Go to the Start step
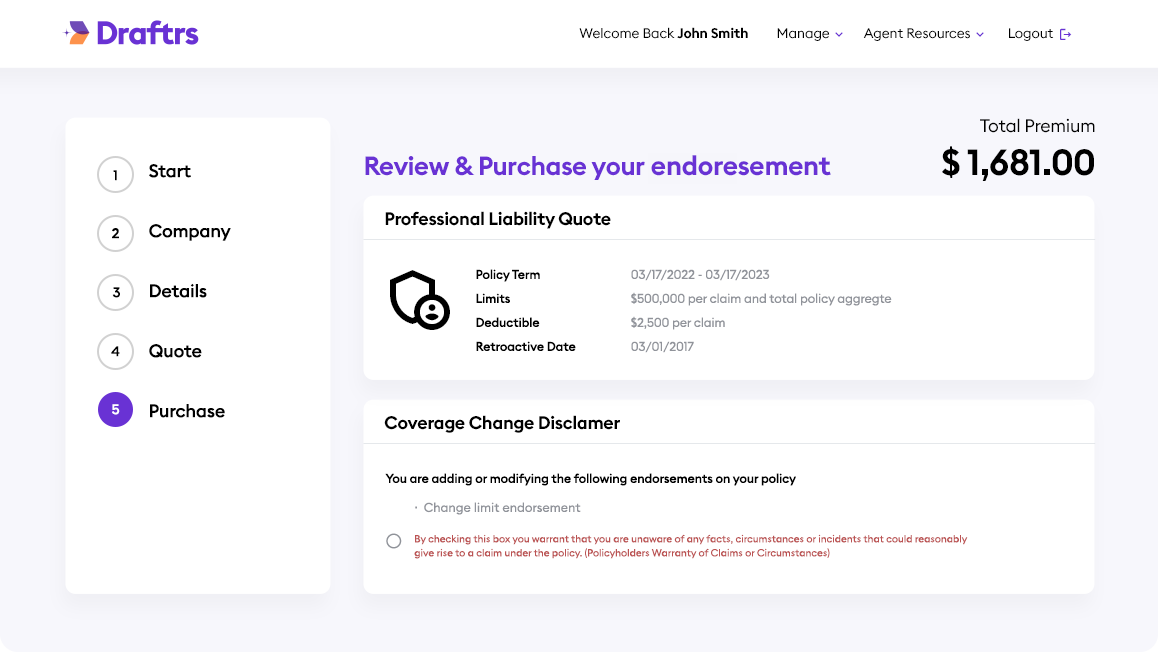 (169, 172)
